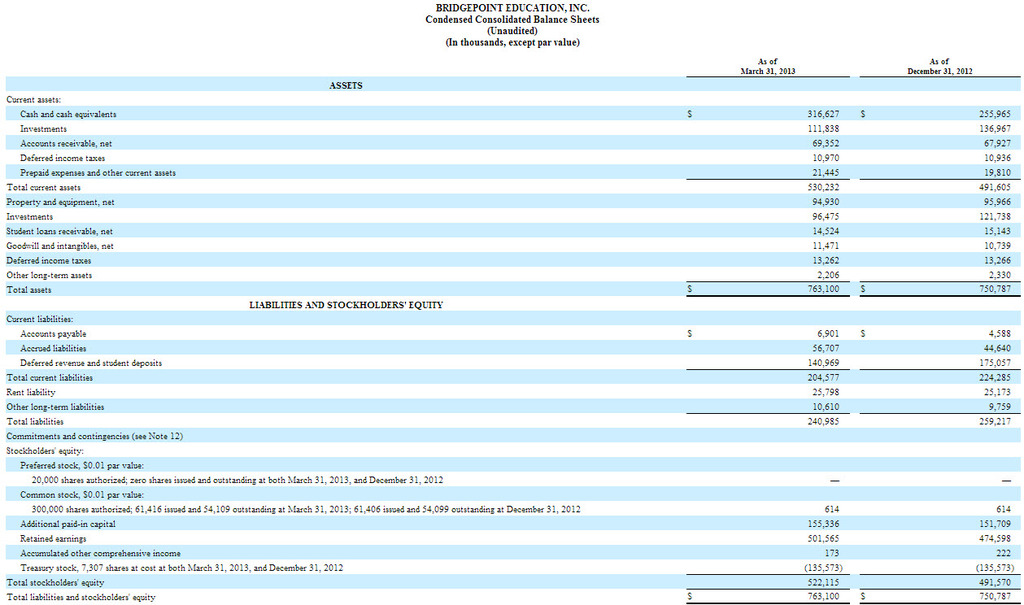Select the "Retained earnings" label
Image resolution: width=1024 pixels, height=605 pixels.
(x=53, y=539)
